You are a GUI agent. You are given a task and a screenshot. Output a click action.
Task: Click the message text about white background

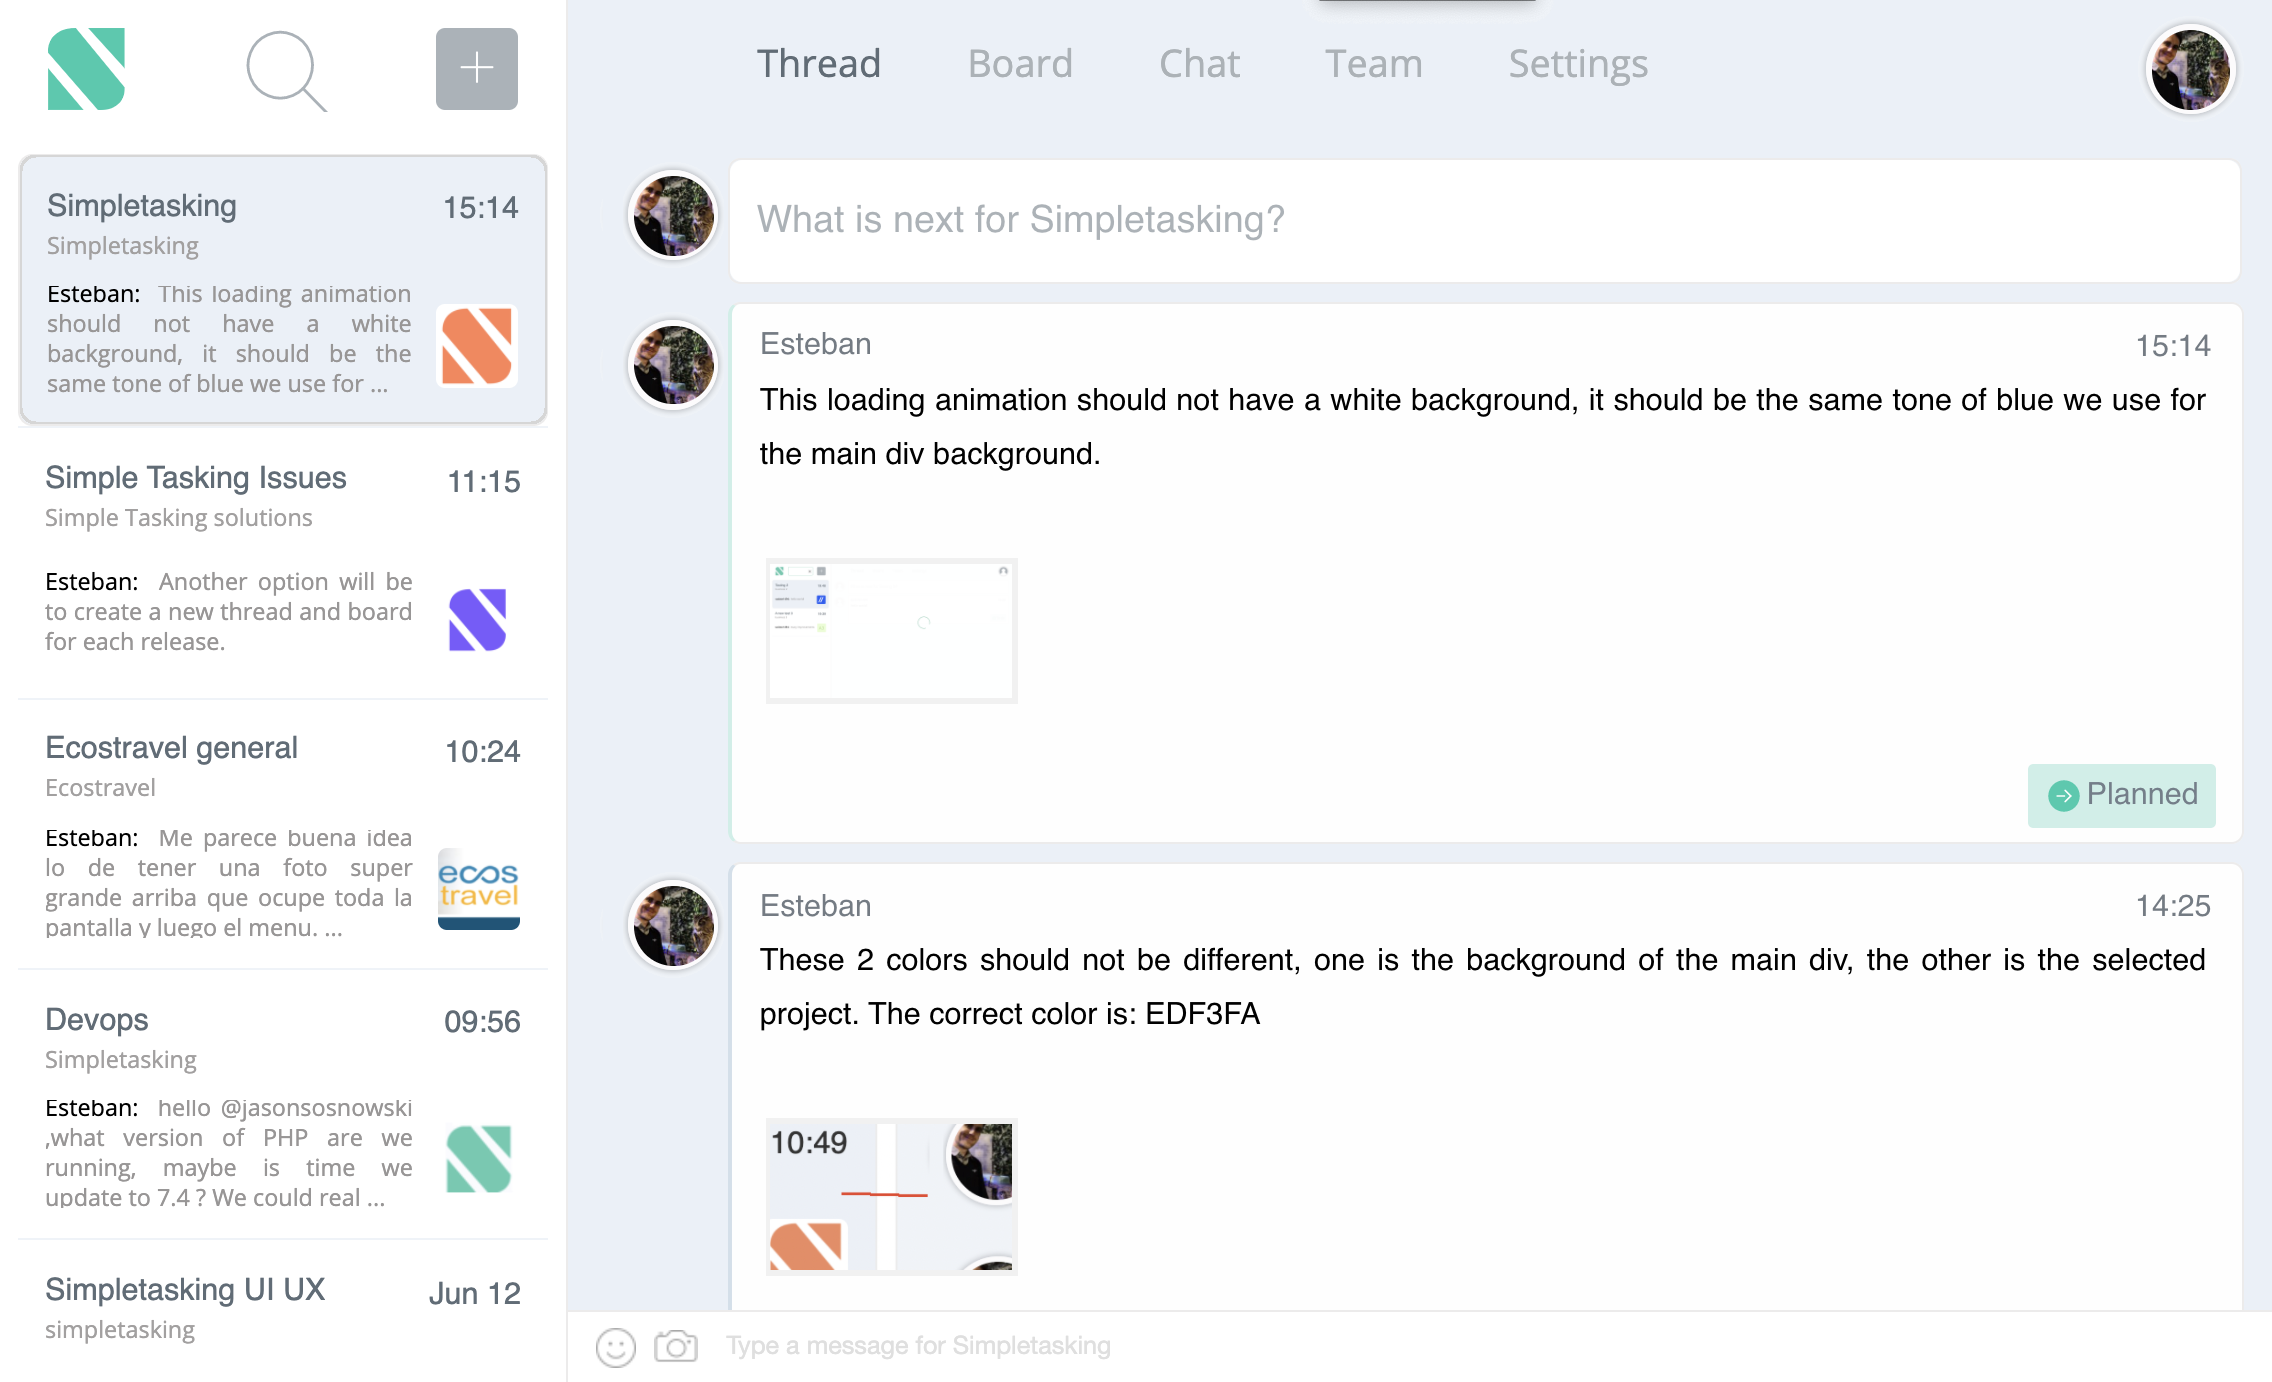click(x=1482, y=427)
